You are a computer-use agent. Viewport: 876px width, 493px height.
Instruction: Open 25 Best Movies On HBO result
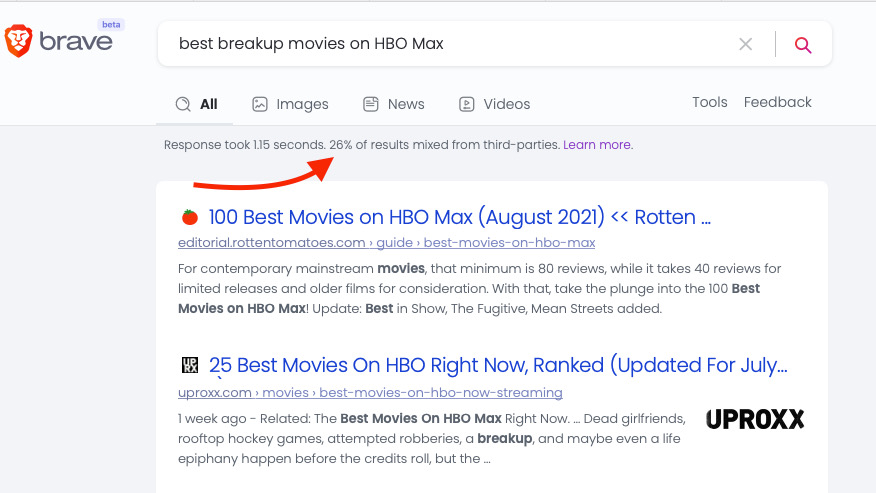[498, 365]
